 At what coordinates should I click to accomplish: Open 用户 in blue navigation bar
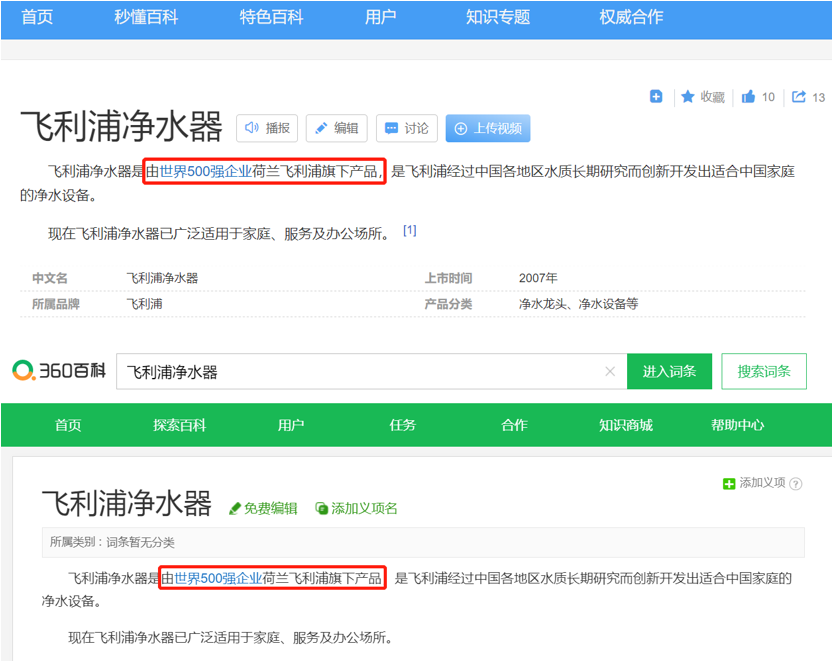[380, 17]
